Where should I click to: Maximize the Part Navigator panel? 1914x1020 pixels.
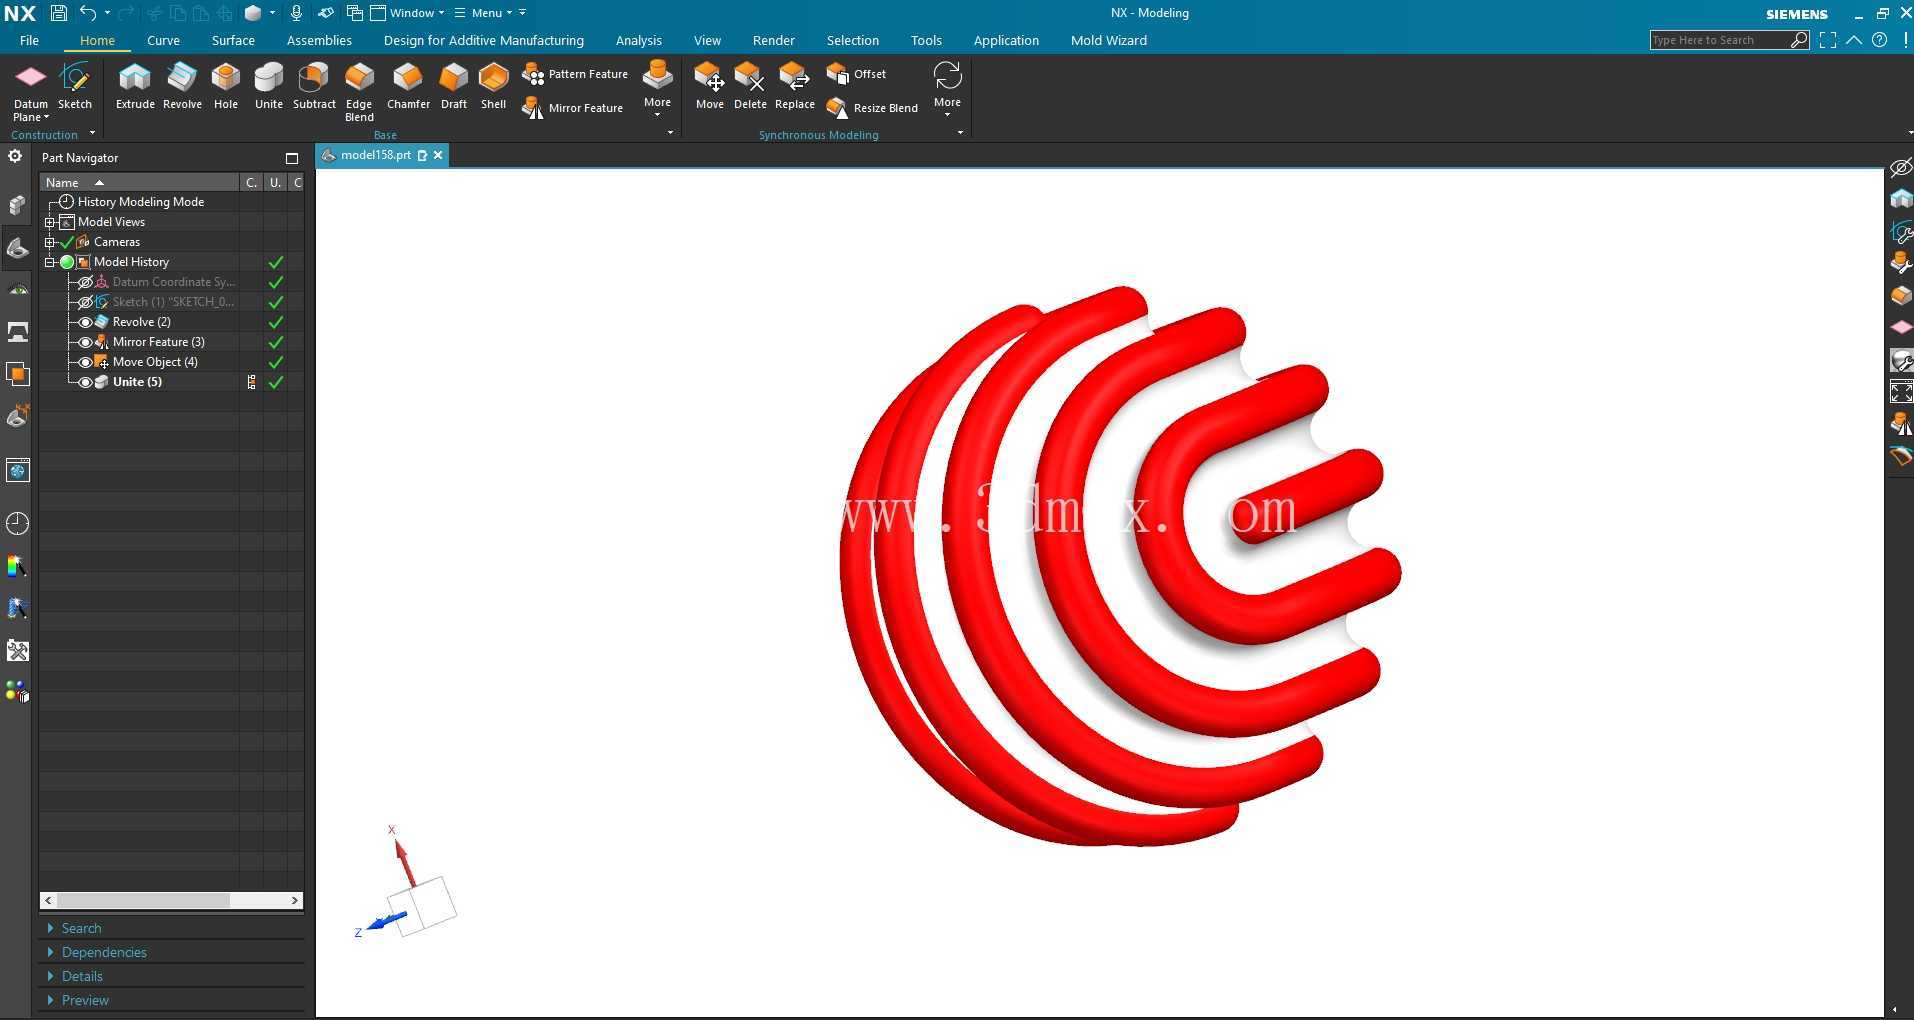(x=292, y=158)
